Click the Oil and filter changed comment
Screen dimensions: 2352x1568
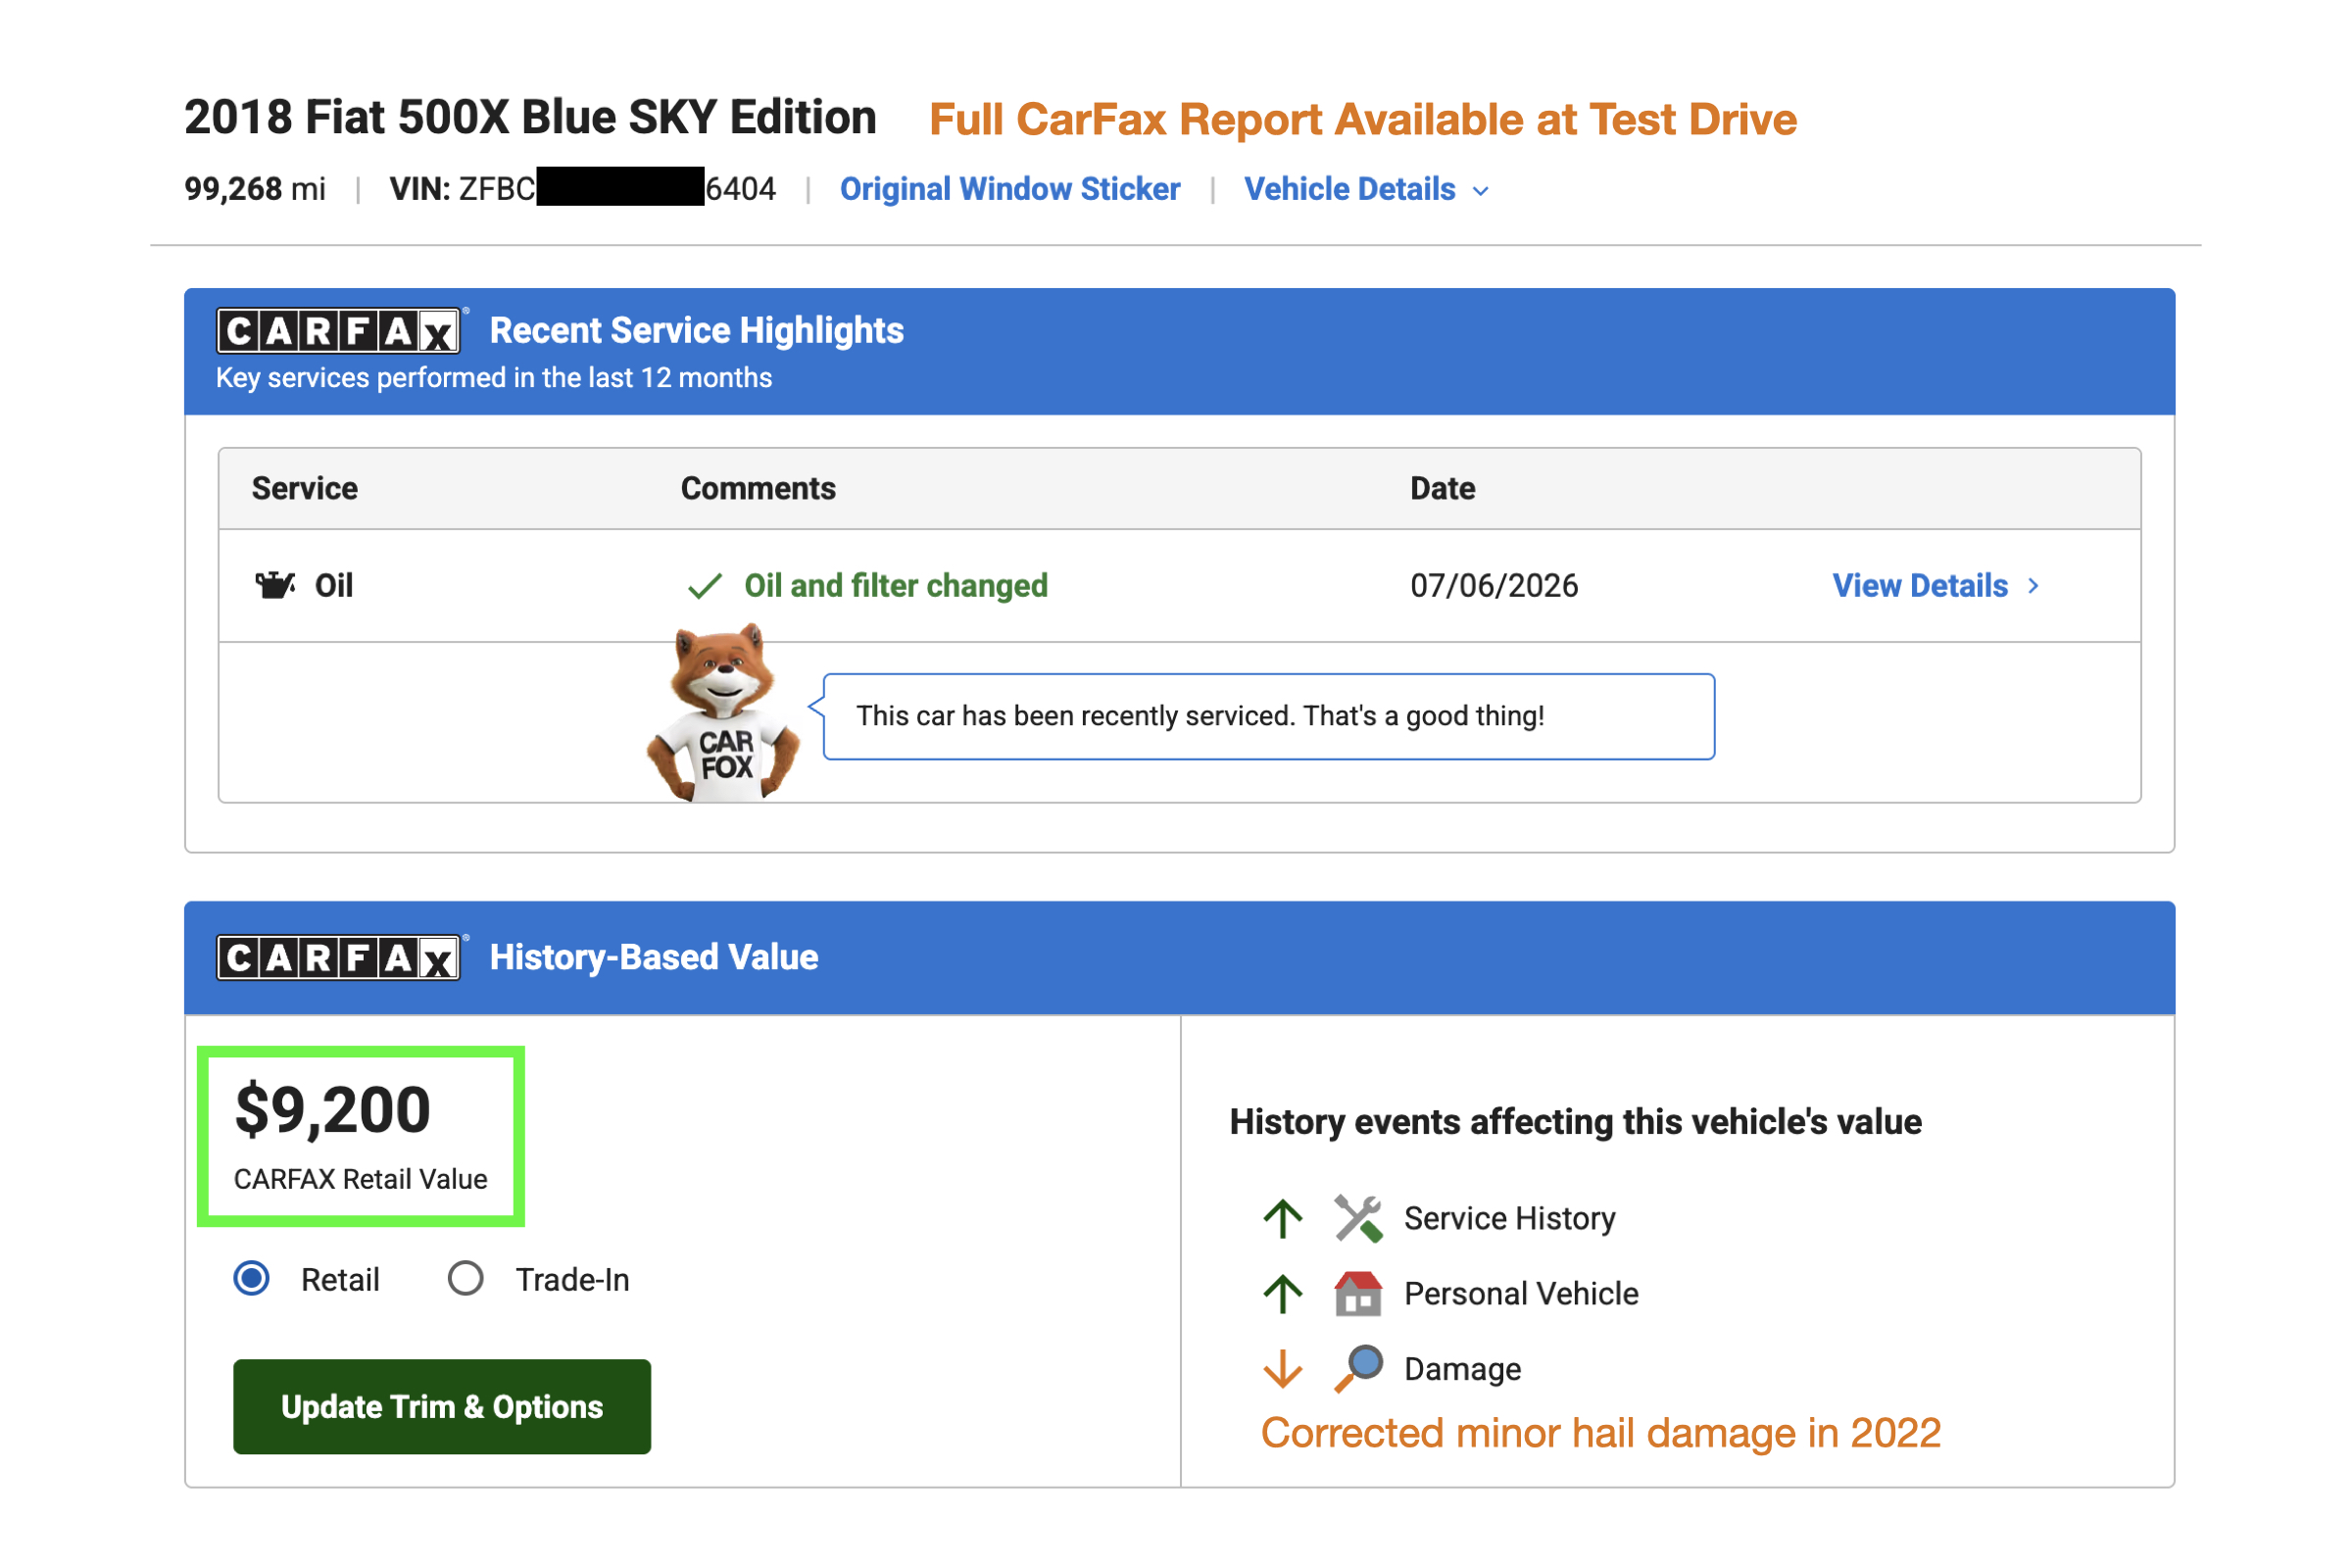point(896,586)
